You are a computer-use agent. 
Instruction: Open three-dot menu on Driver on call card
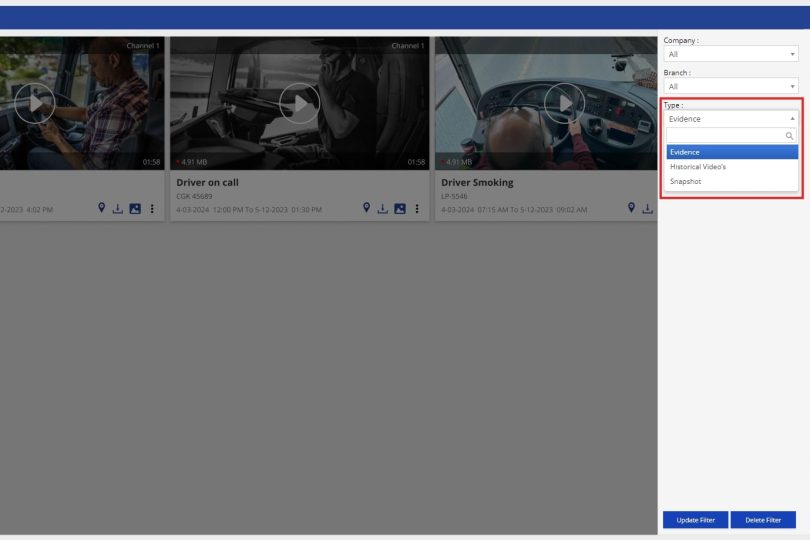point(417,208)
